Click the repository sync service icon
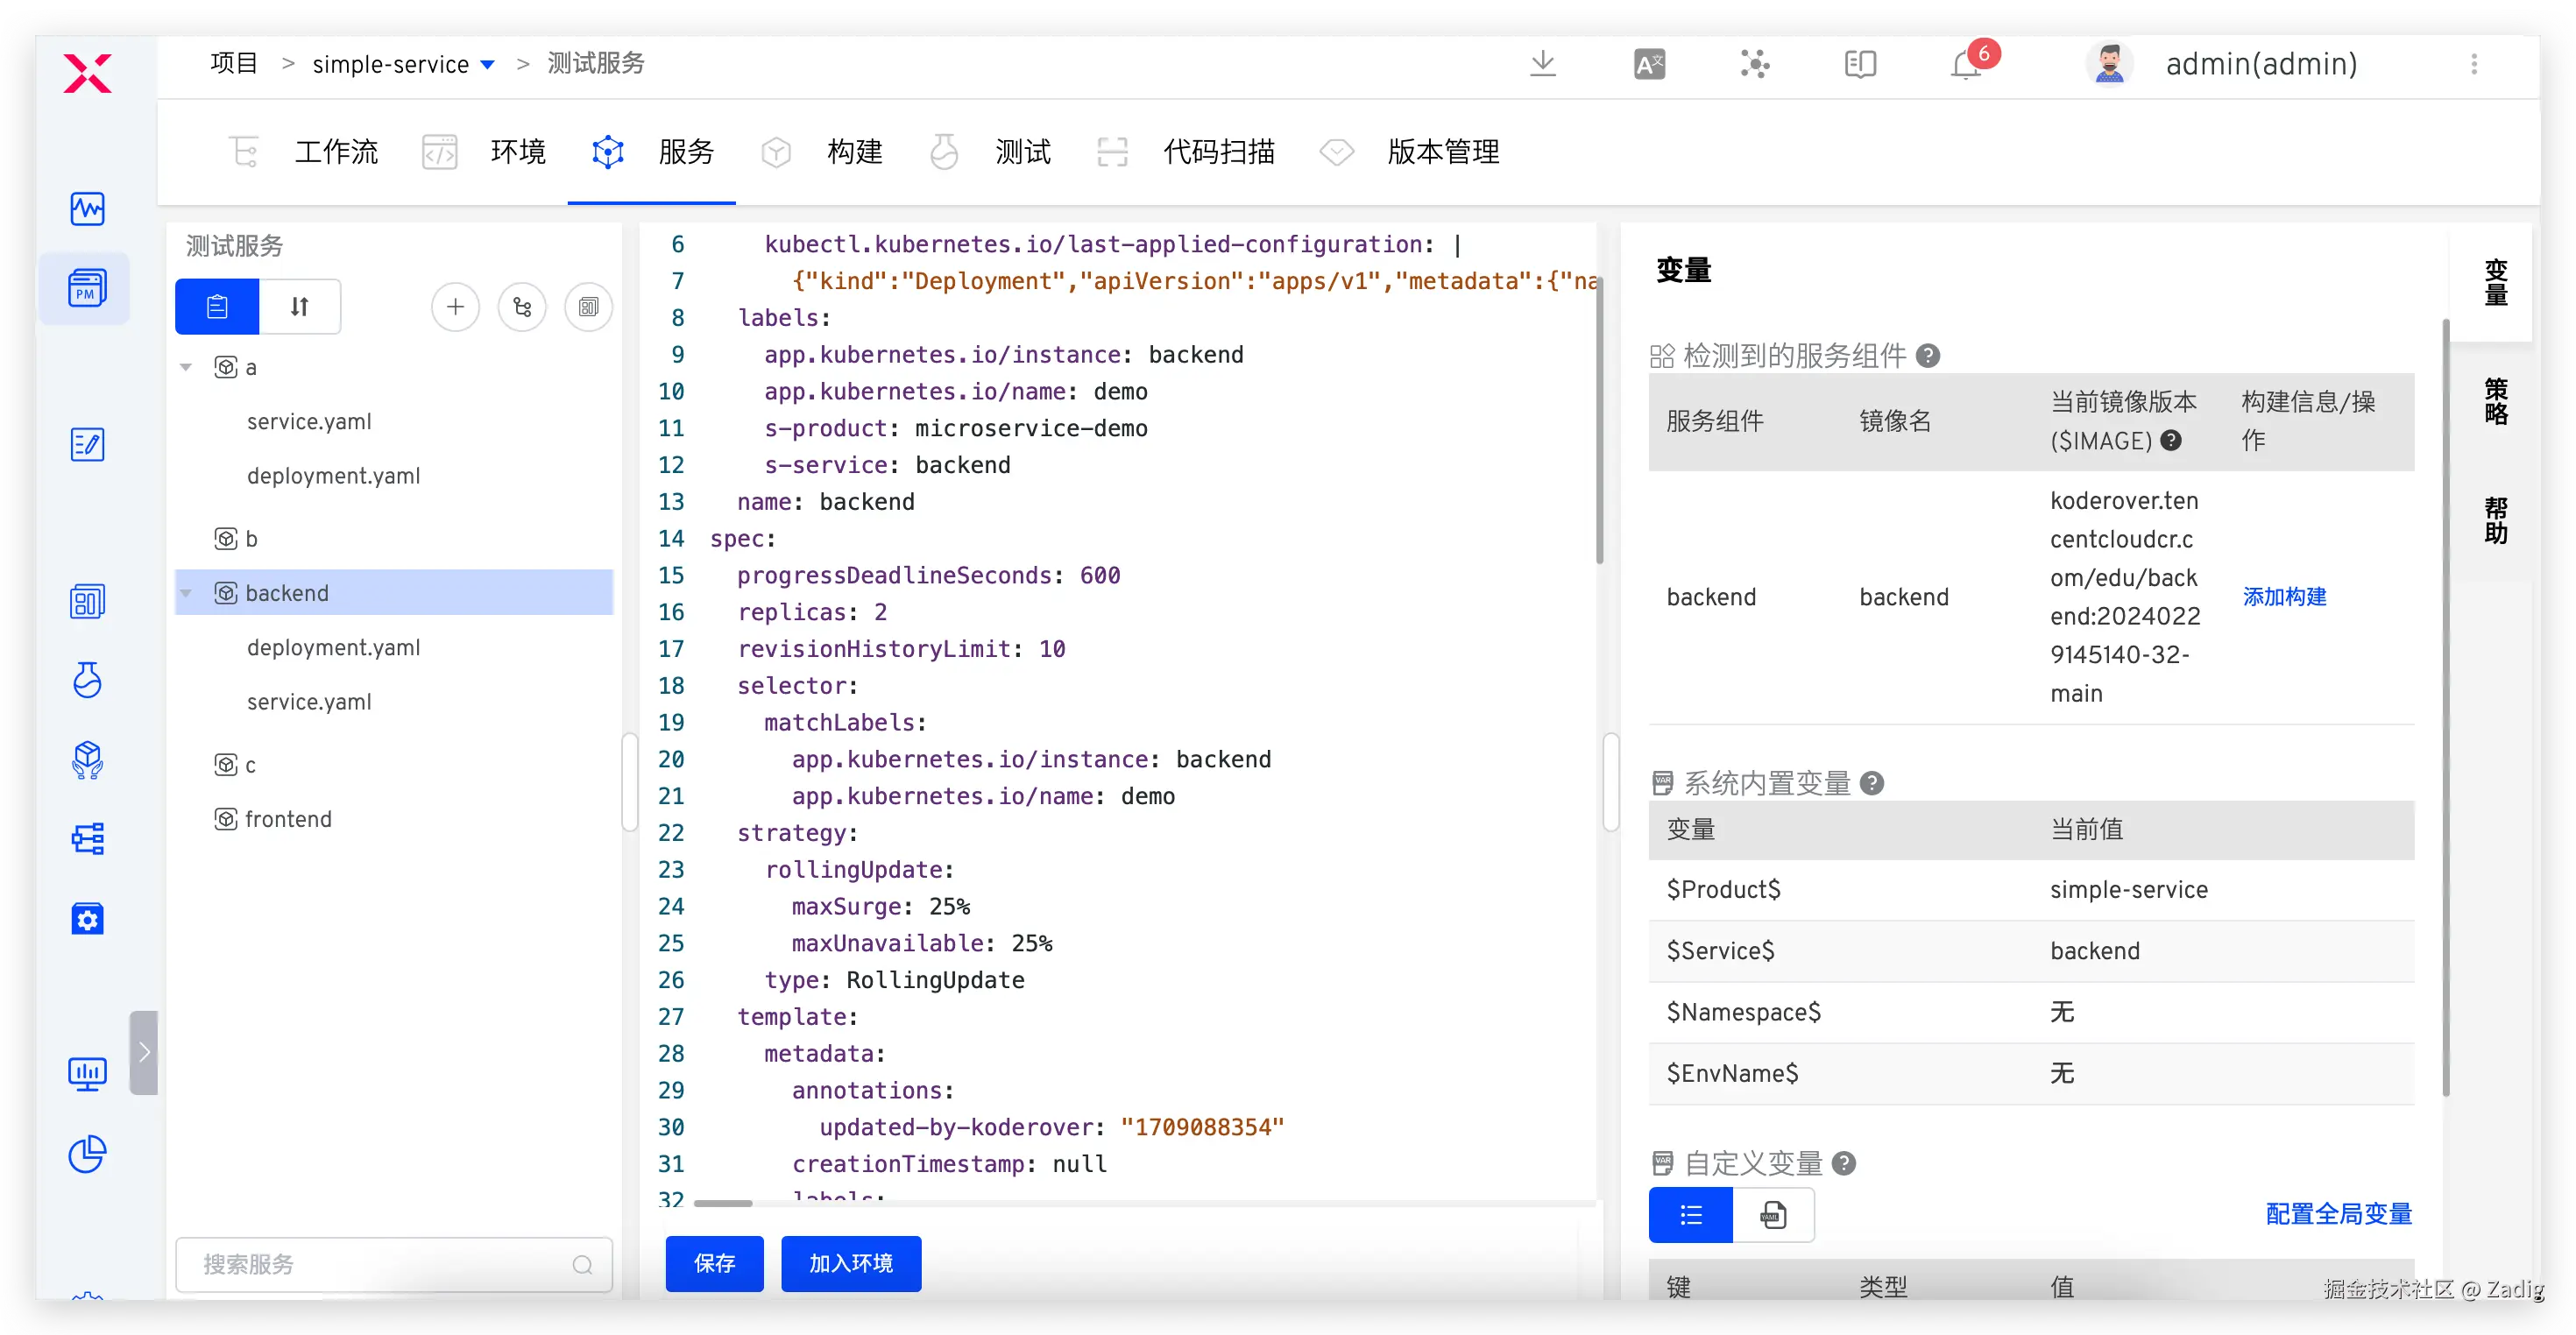The width and height of the screenshot is (2576, 1335). [522, 306]
